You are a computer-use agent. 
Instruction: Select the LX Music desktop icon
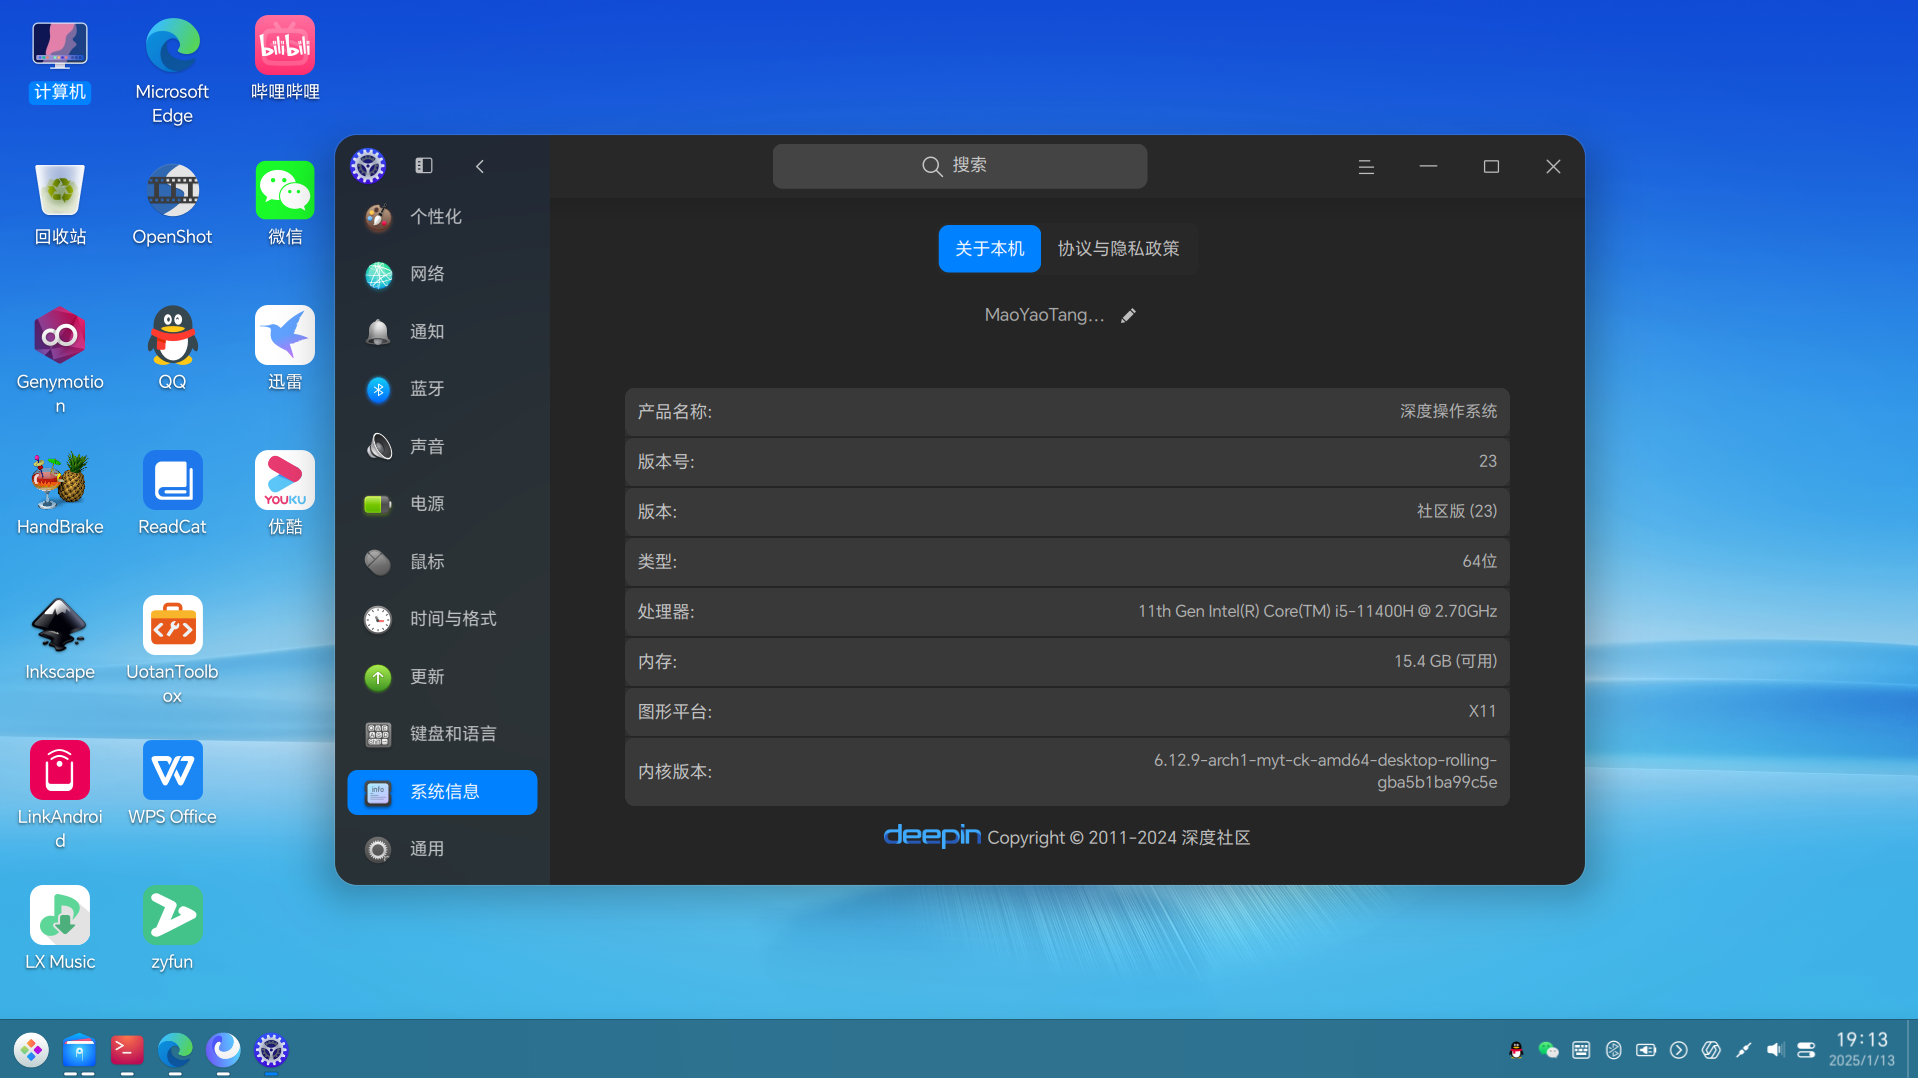pos(60,929)
